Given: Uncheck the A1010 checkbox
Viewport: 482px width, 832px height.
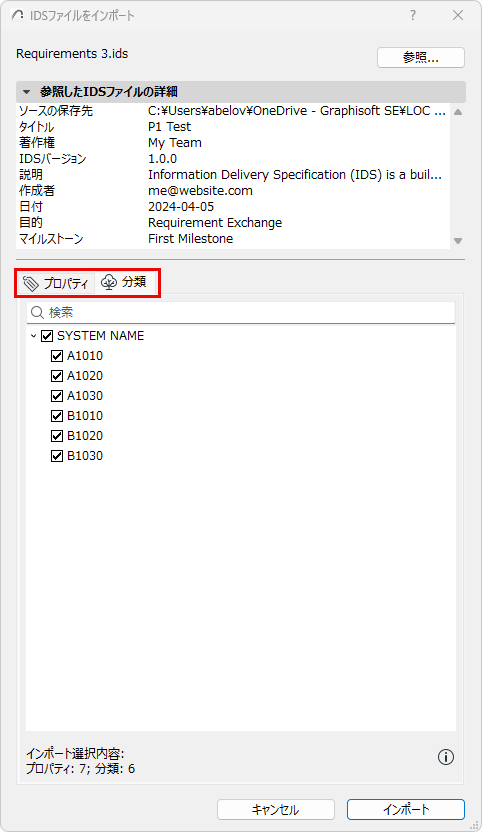Looking at the screenshot, I should click(x=57, y=356).
